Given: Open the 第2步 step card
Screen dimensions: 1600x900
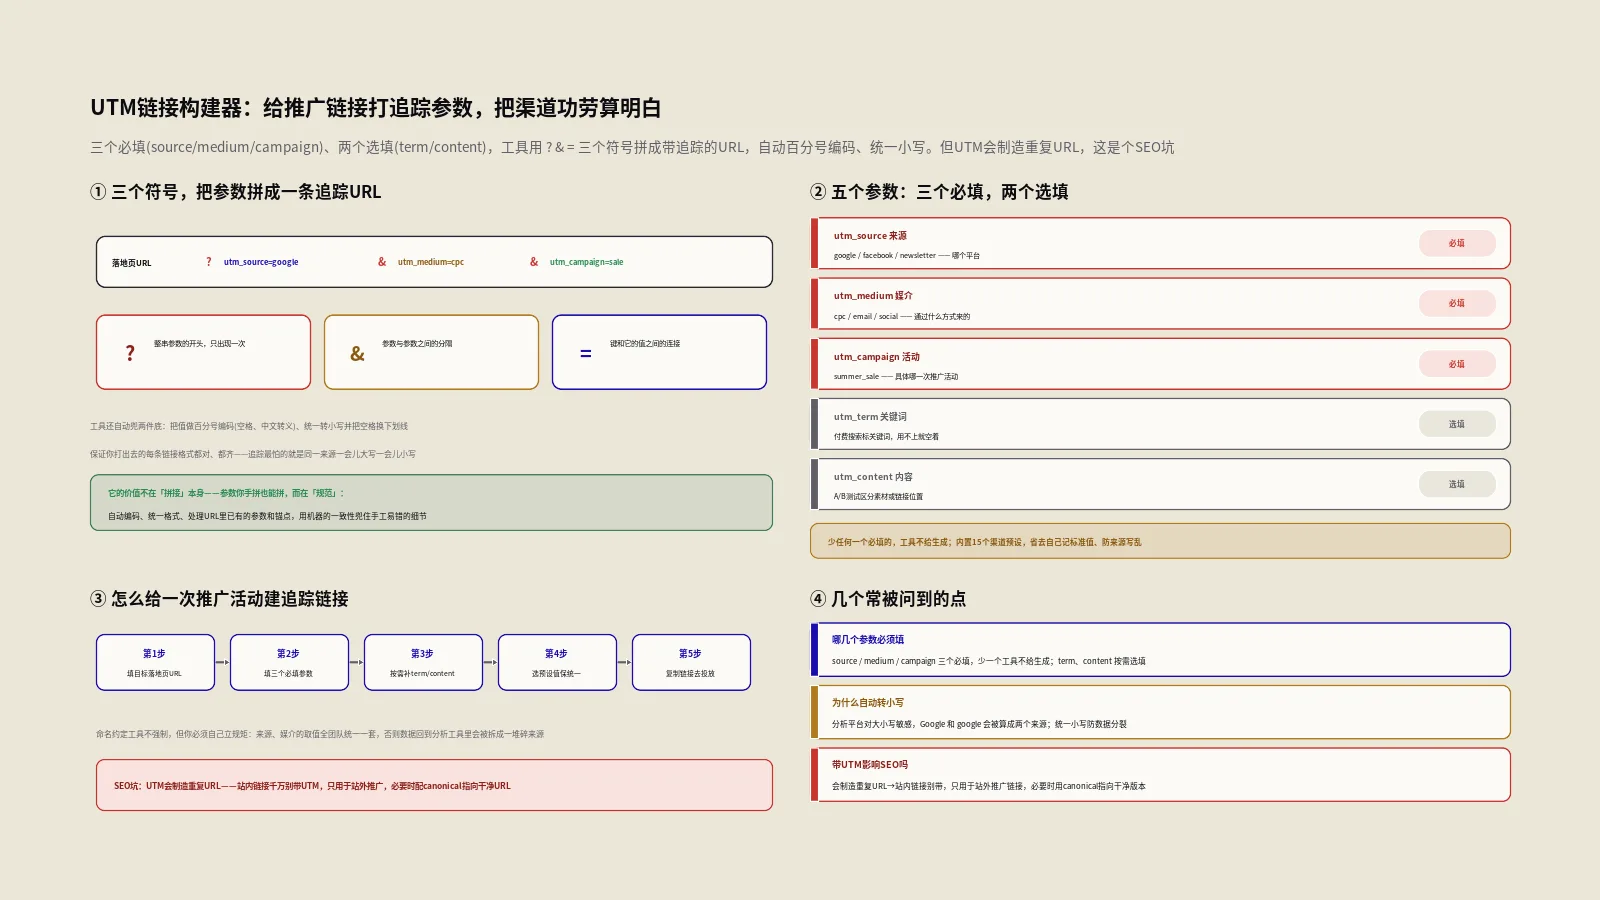Looking at the screenshot, I should tap(289, 662).
